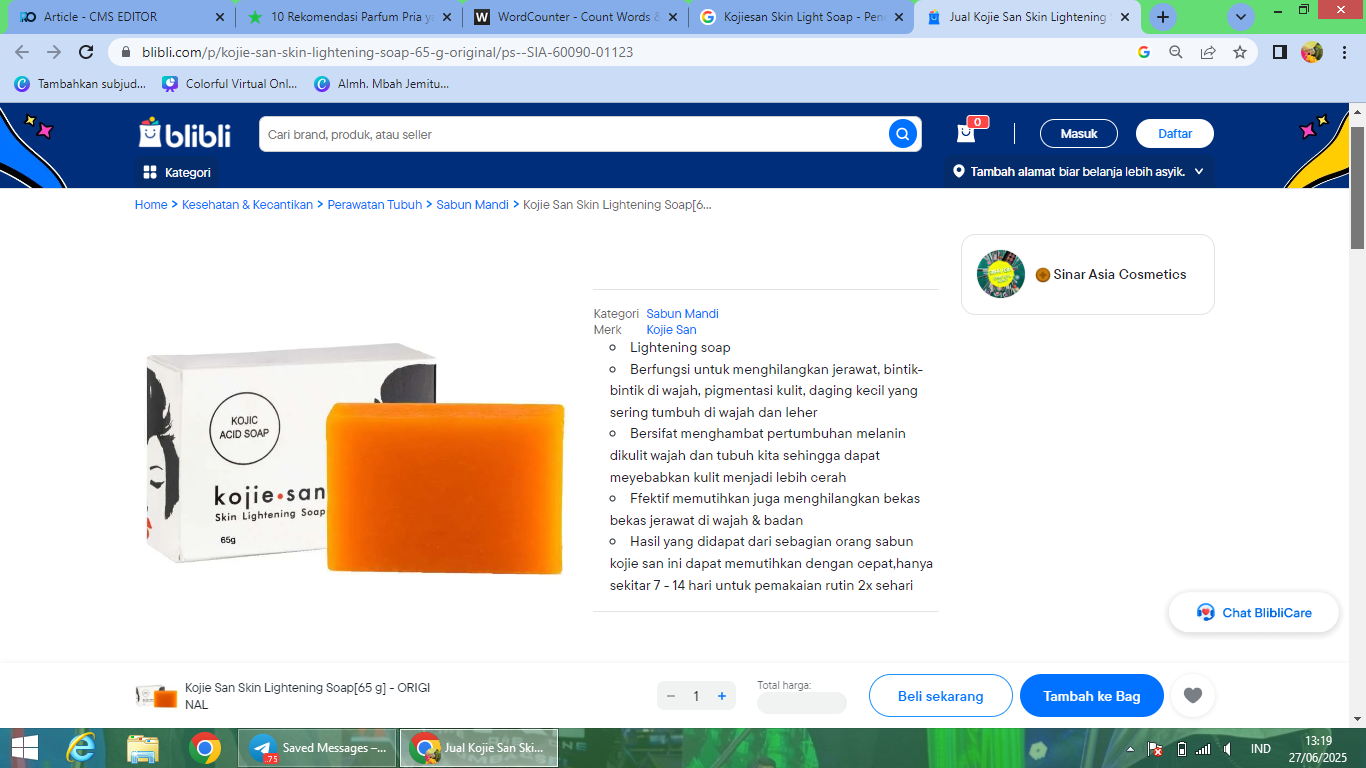Click the Tambah ke Bag button
Screen dimensions: 1366x768
point(1092,696)
